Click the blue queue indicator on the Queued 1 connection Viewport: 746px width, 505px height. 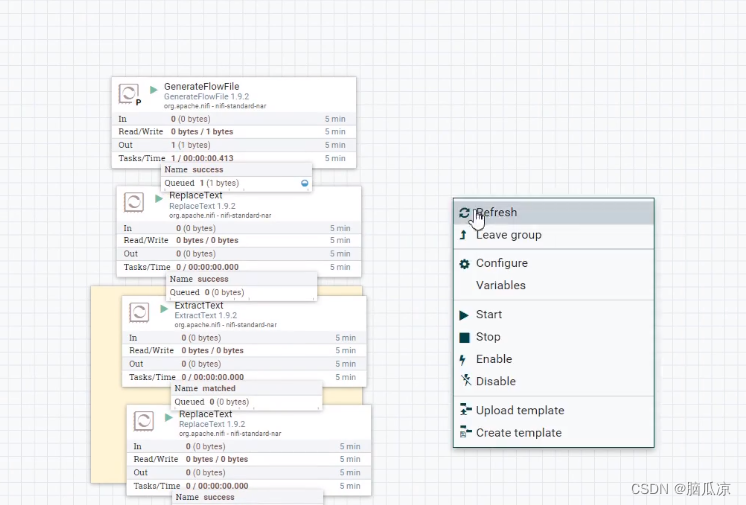(x=304, y=183)
